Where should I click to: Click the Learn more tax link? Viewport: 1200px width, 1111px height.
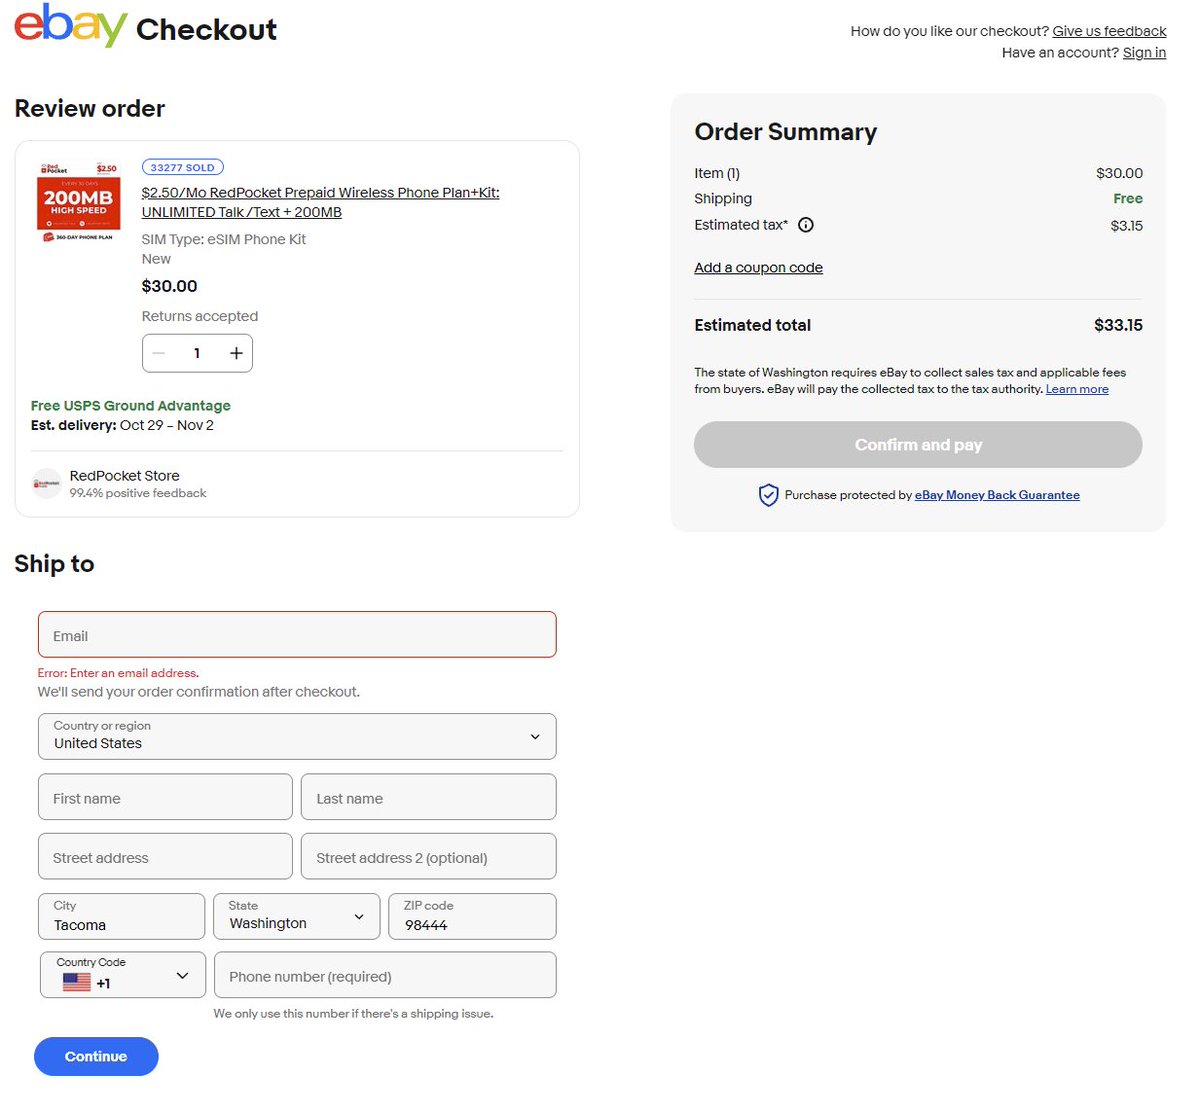(x=1077, y=389)
